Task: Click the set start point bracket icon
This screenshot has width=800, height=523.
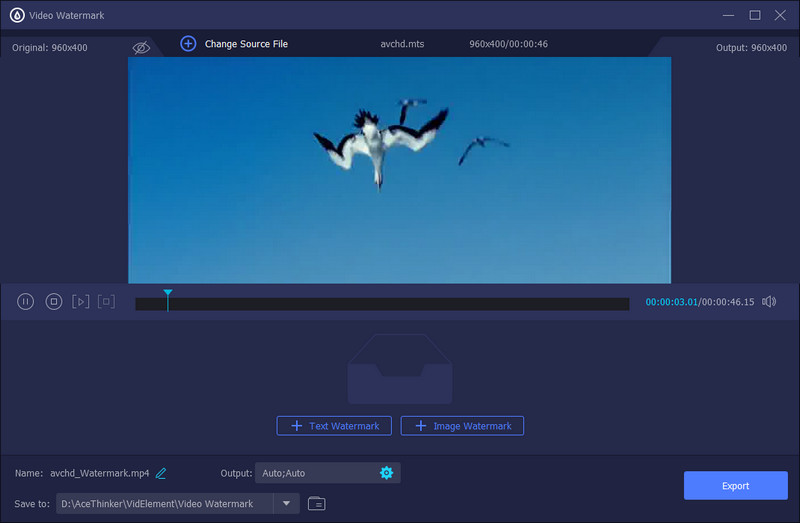Action: pos(81,301)
